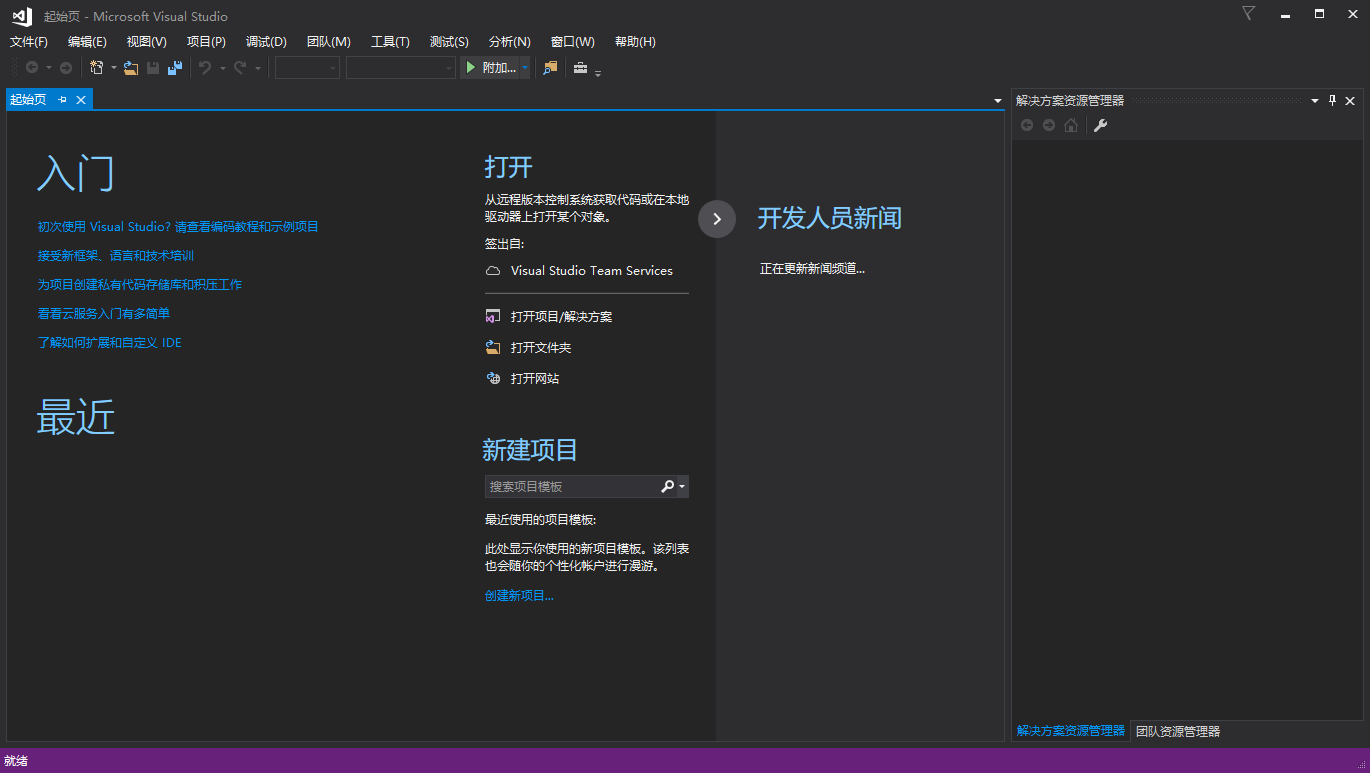Click the 附加... start button
Image resolution: width=1370 pixels, height=773 pixels.
pos(491,67)
